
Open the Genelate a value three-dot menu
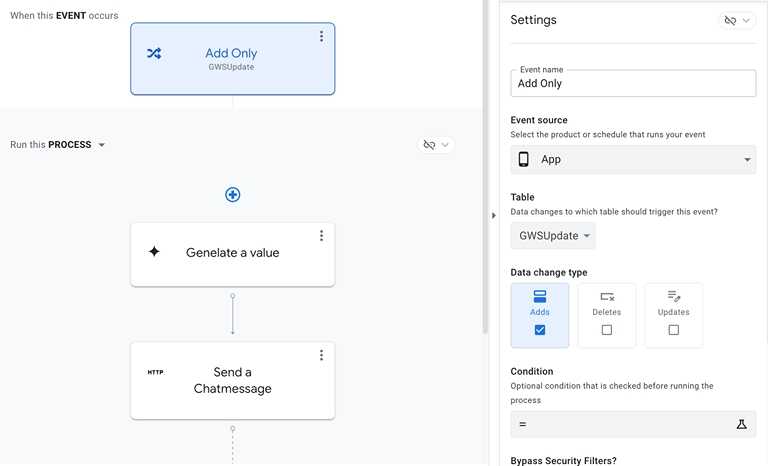pyautogui.click(x=321, y=236)
